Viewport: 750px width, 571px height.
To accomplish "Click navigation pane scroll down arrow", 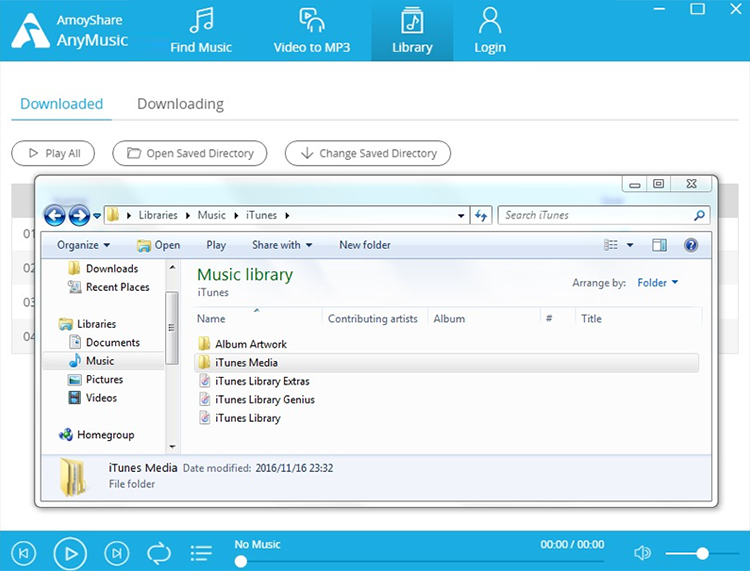I will [172, 447].
